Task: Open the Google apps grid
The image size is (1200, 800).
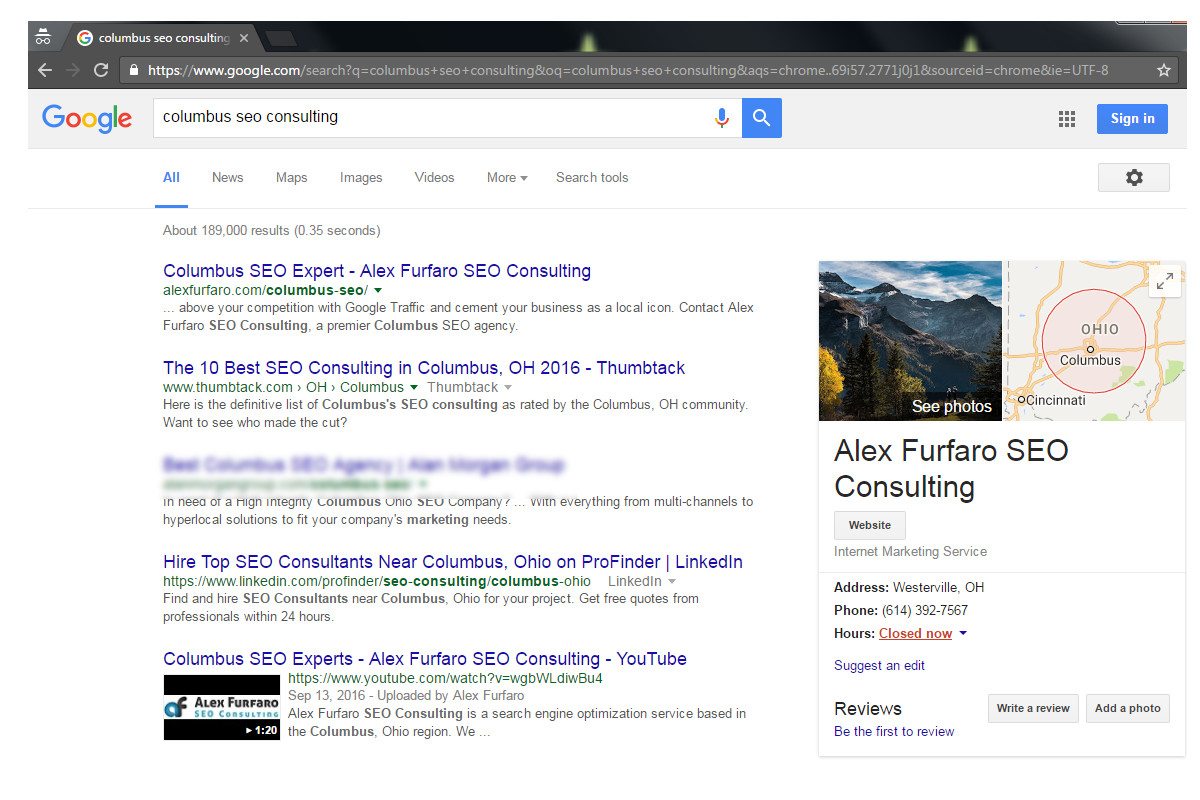Action: (x=1067, y=119)
